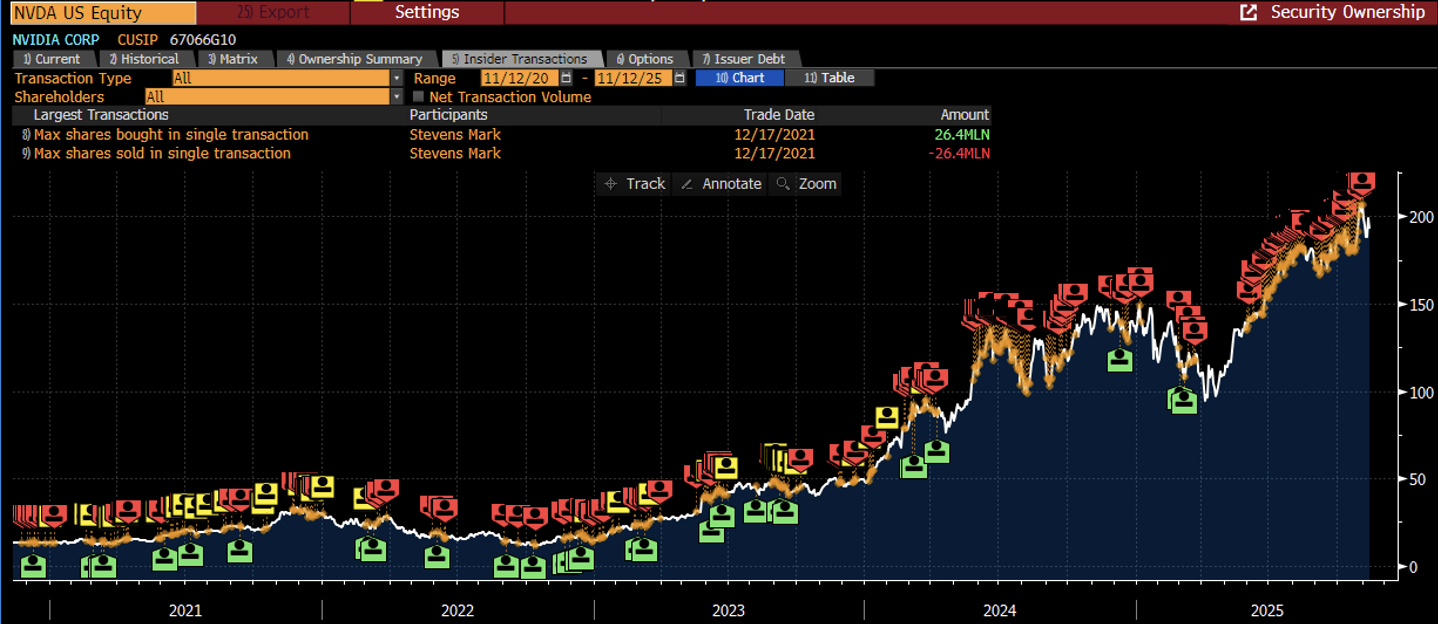Select the Chart view button

point(740,78)
